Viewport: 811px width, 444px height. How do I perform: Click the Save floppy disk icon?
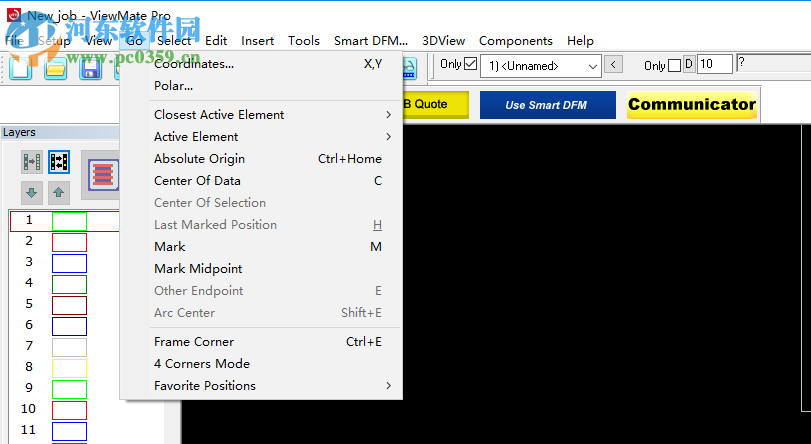(x=89, y=68)
